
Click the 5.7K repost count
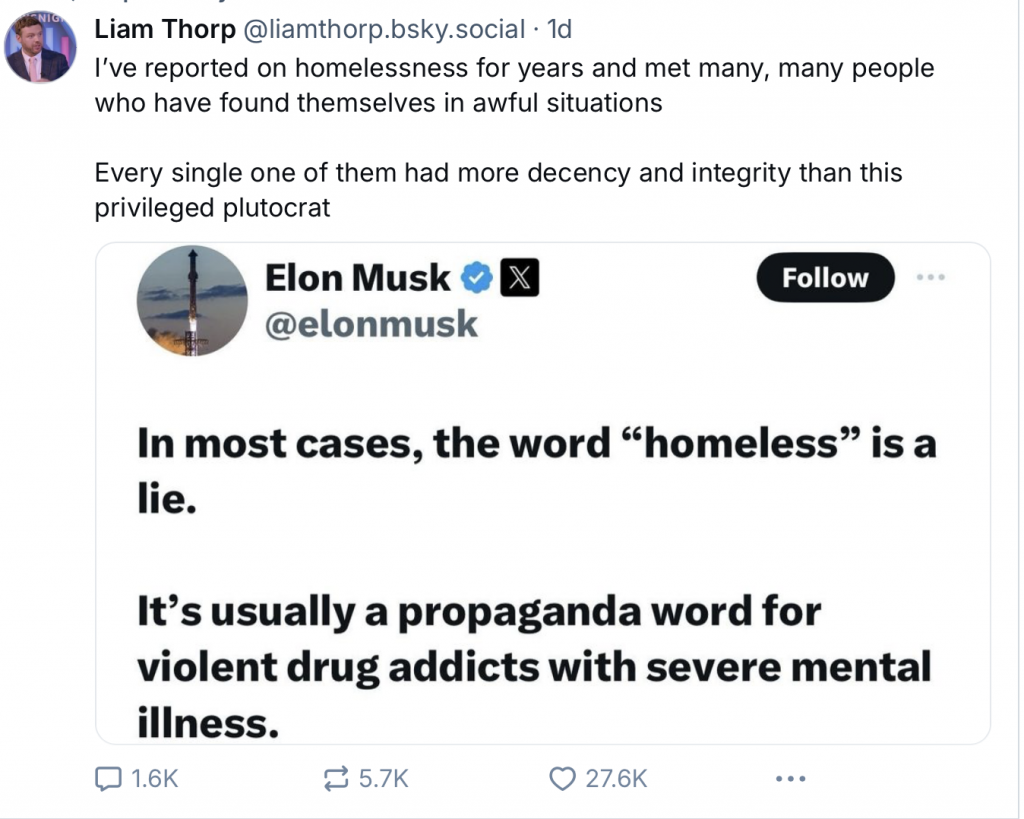pyautogui.click(x=383, y=778)
